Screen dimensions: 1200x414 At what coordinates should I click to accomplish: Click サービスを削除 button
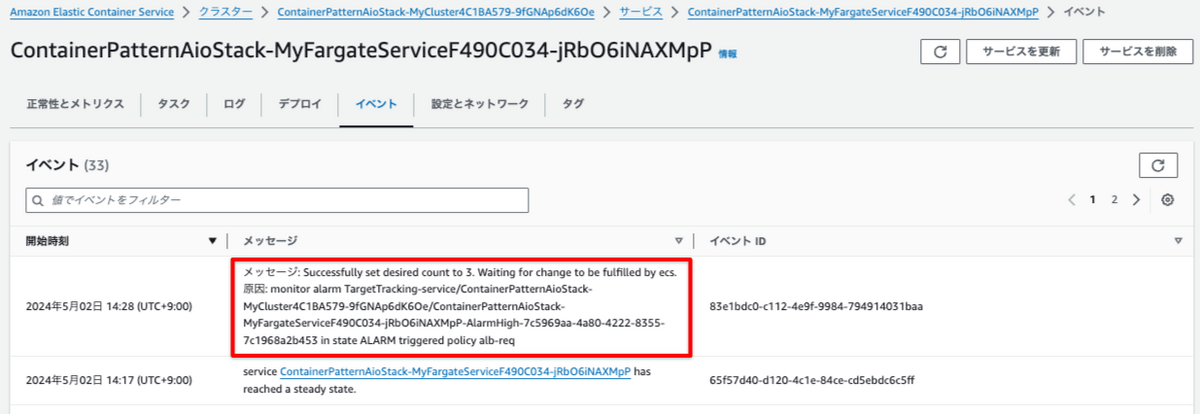pyautogui.click(x=1137, y=53)
